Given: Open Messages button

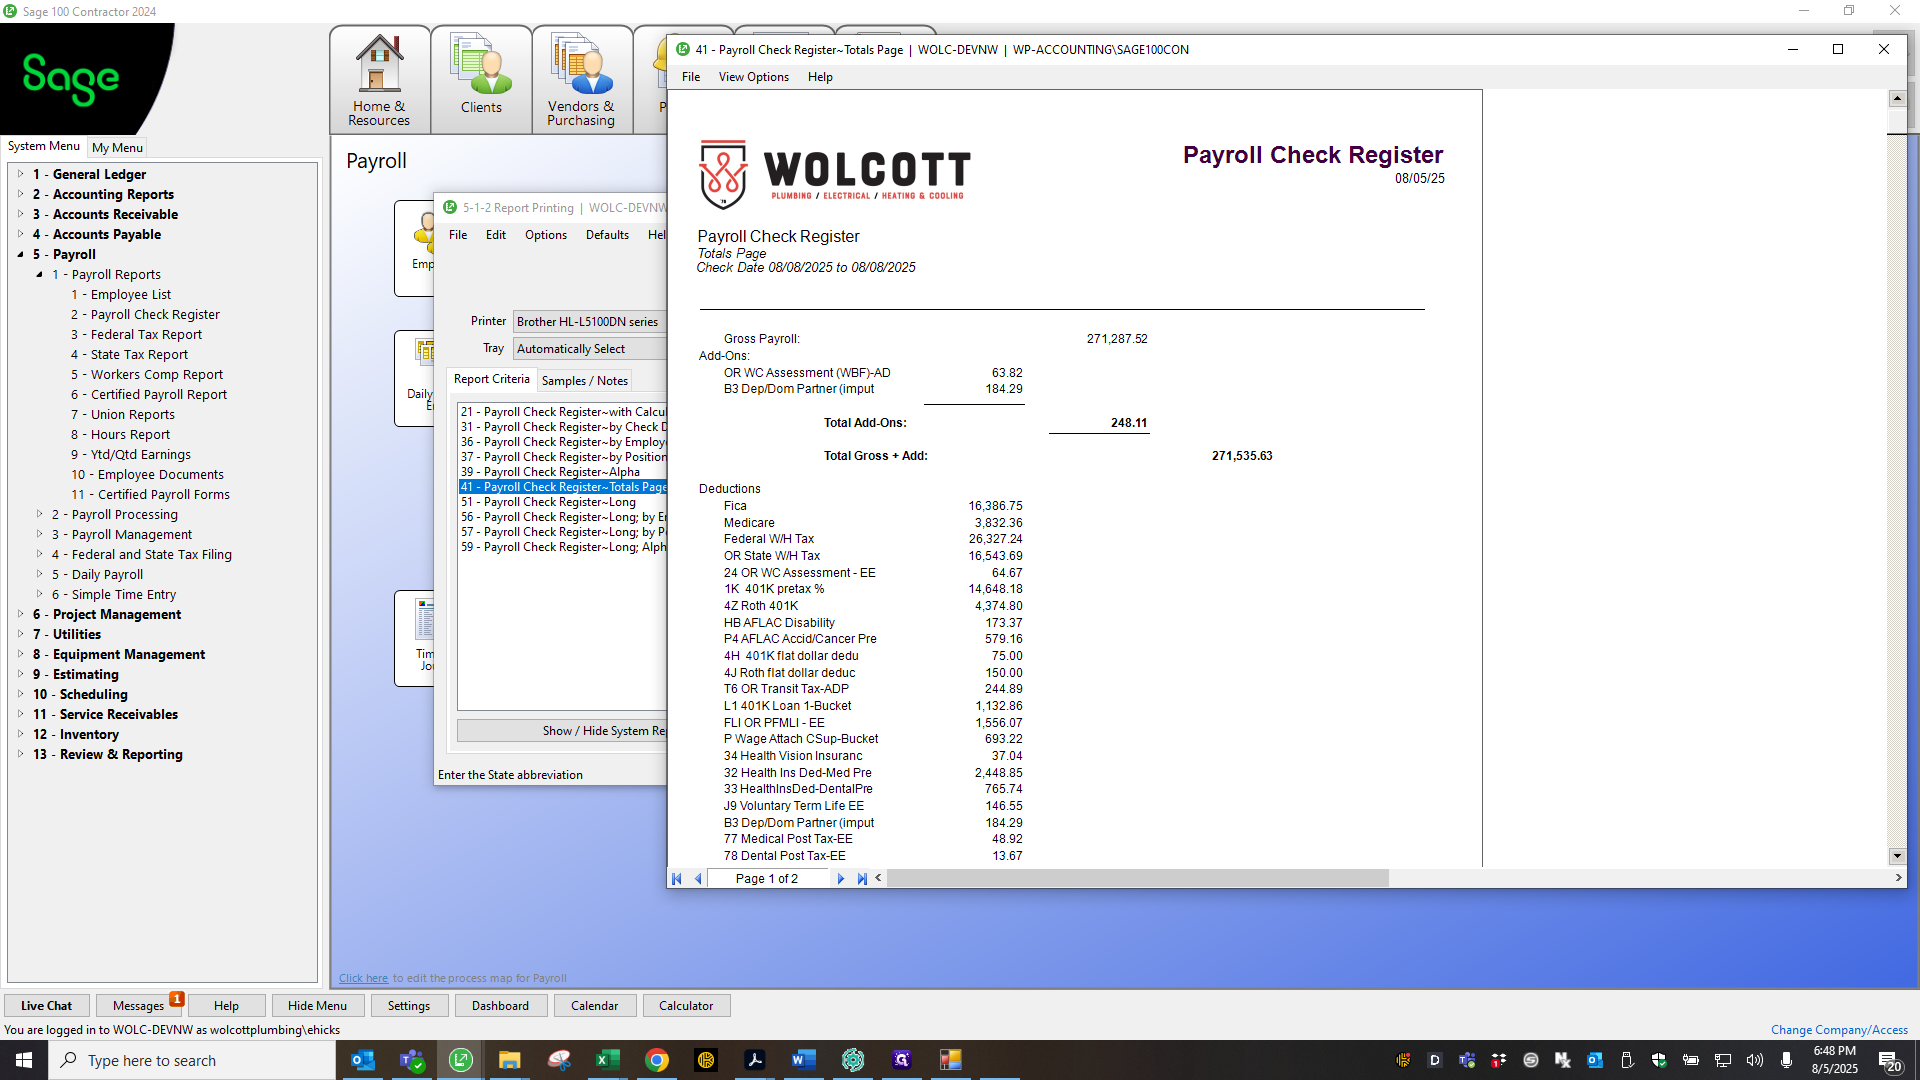Looking at the screenshot, I should [x=138, y=1006].
